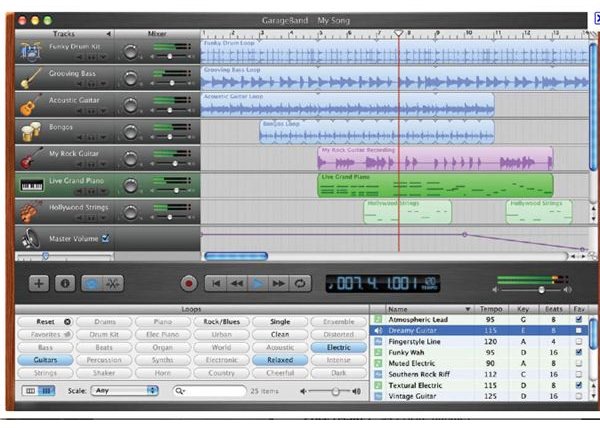This screenshot has height=428, width=600.
Task: Toggle the loop browser eye button
Action: pos(92,283)
